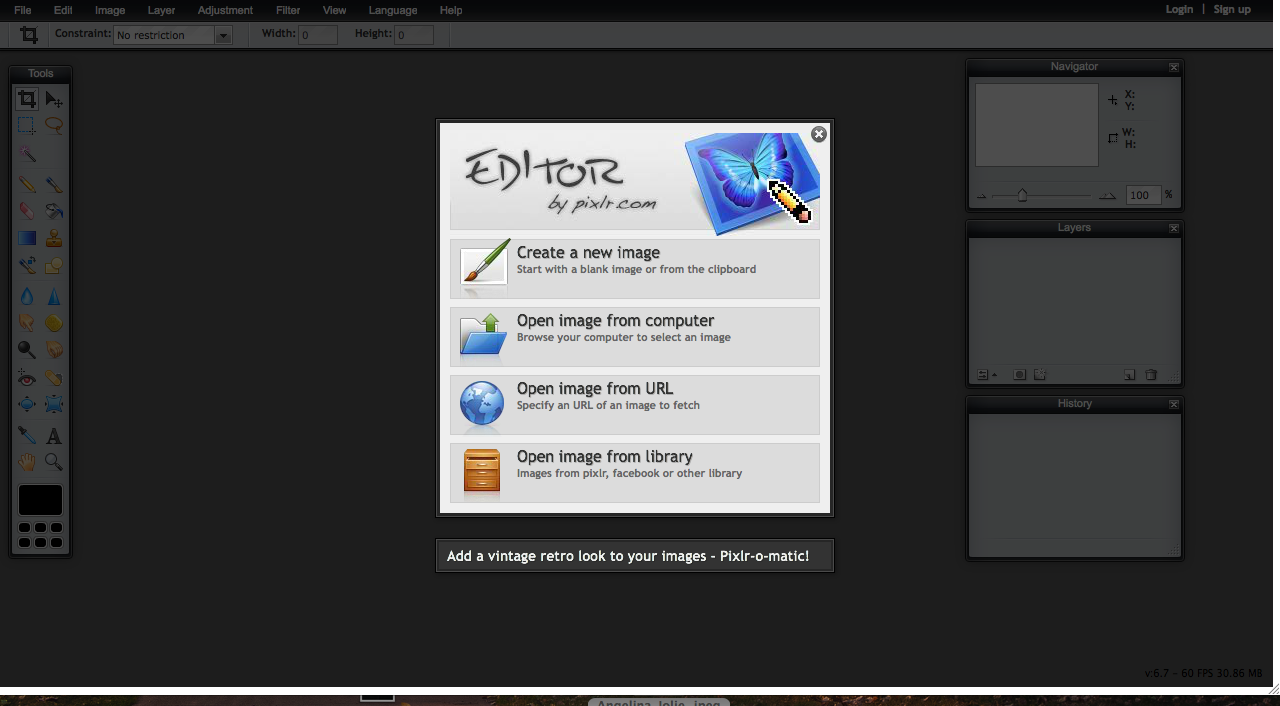The image size is (1280, 706).
Task: Click the Sign up link
Action: tap(1232, 9)
